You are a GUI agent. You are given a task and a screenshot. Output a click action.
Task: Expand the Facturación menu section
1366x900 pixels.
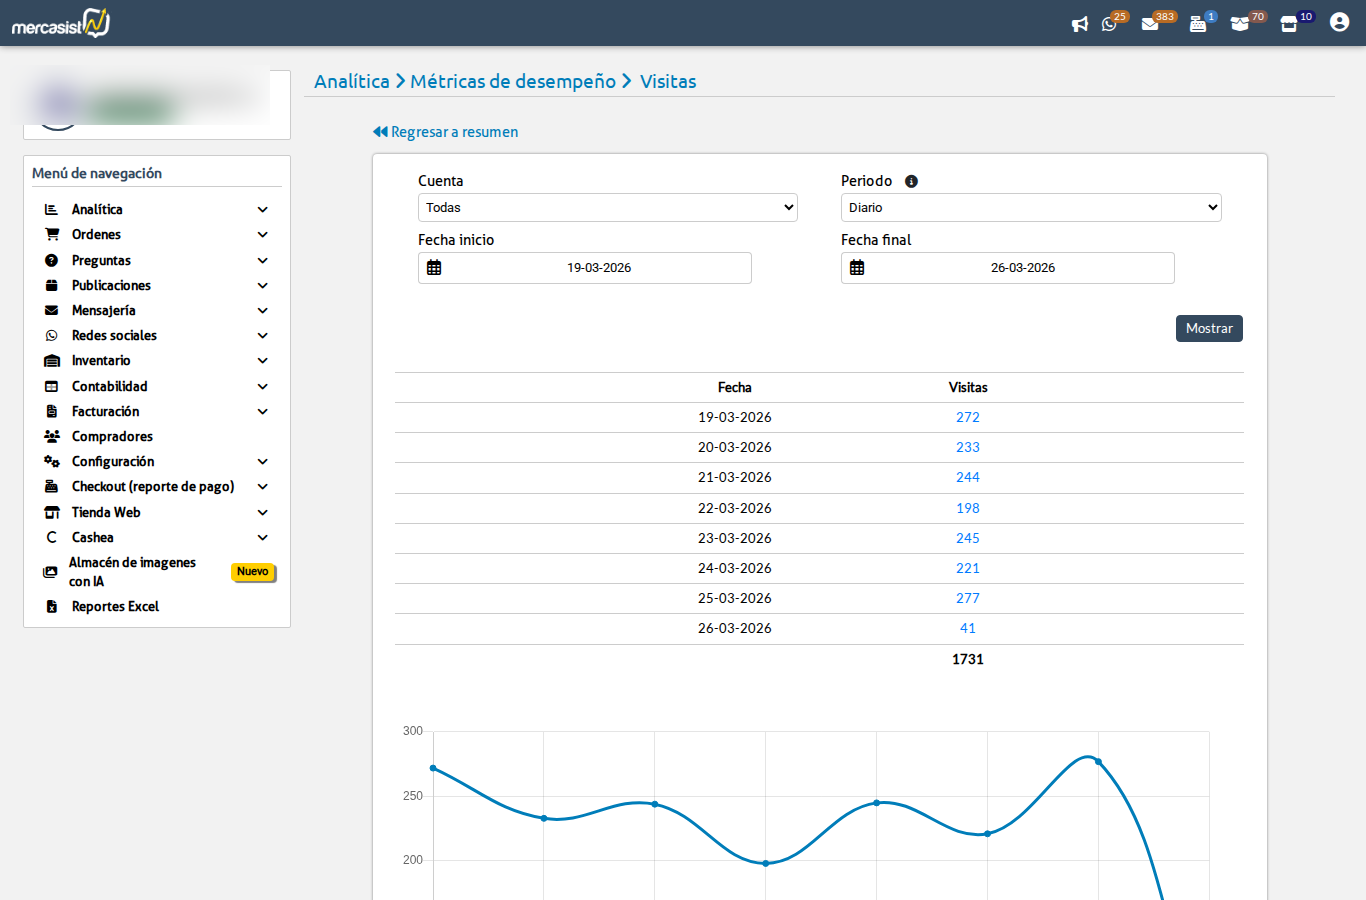pyautogui.click(x=105, y=412)
